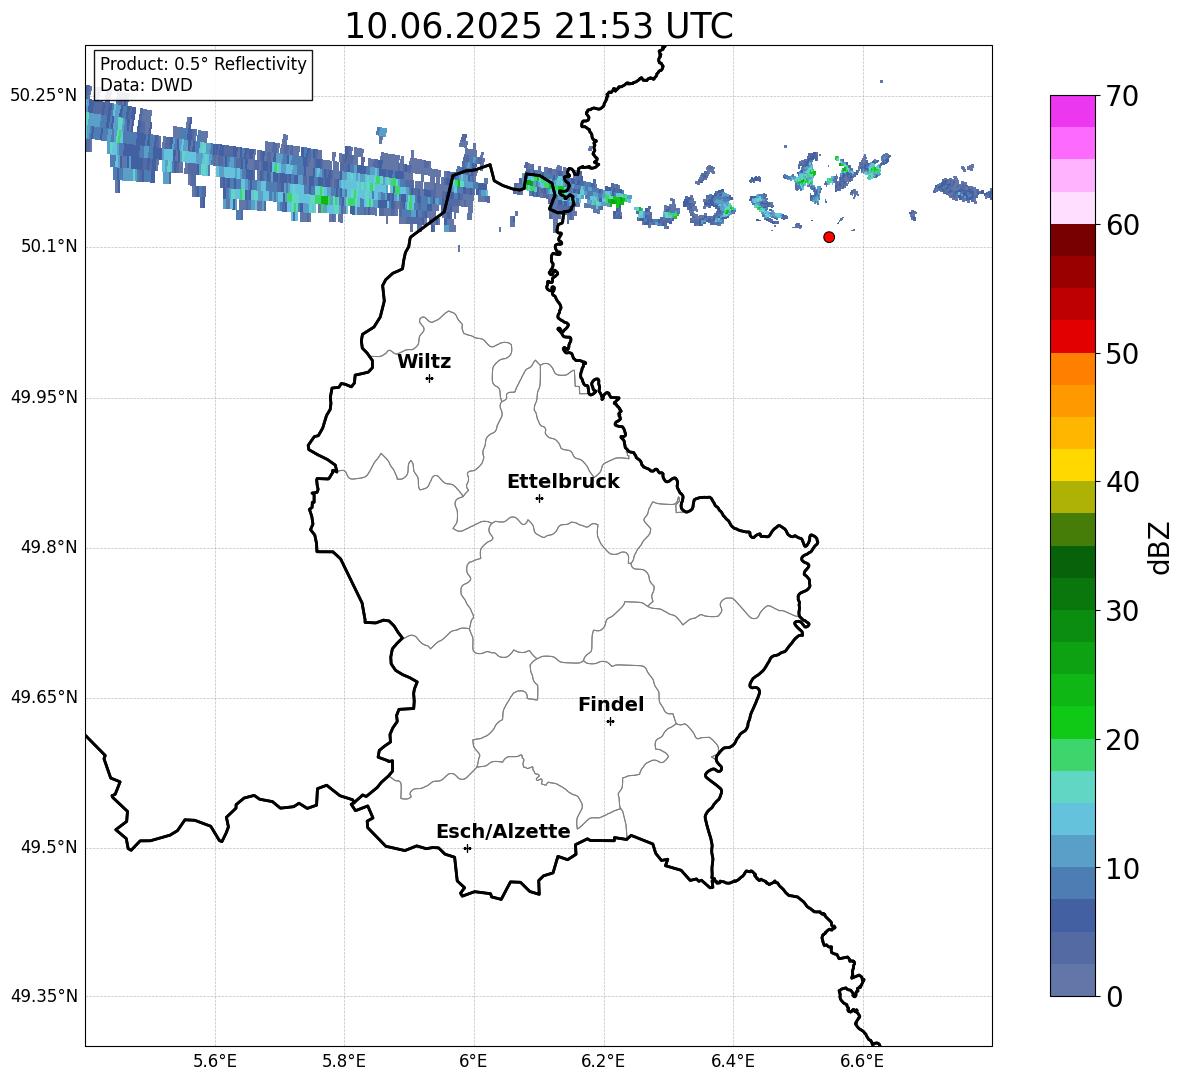The width and height of the screenshot is (1184, 1081).
Task: Click the 49.95°N latitude label
Action: tap(44, 397)
